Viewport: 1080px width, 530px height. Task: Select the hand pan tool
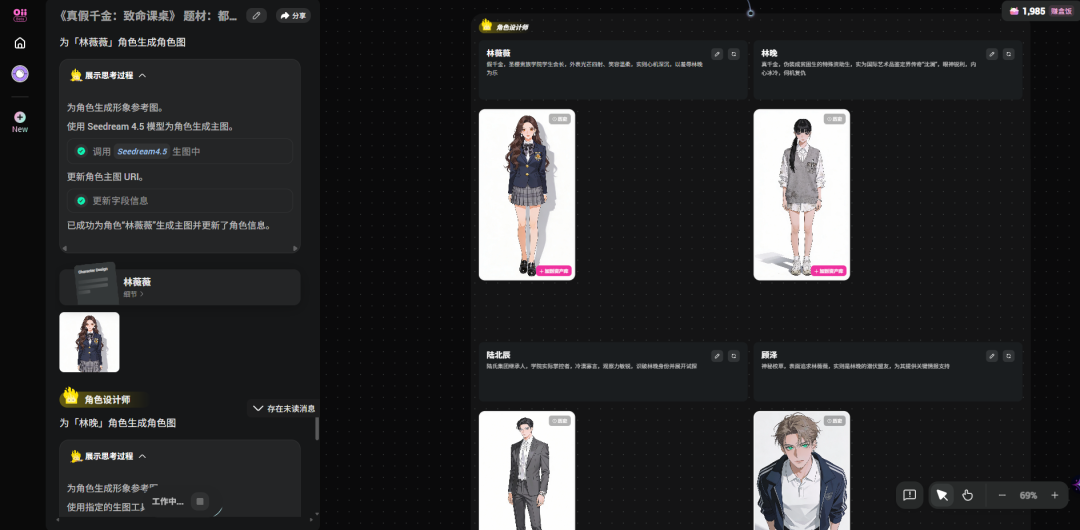tap(967, 496)
